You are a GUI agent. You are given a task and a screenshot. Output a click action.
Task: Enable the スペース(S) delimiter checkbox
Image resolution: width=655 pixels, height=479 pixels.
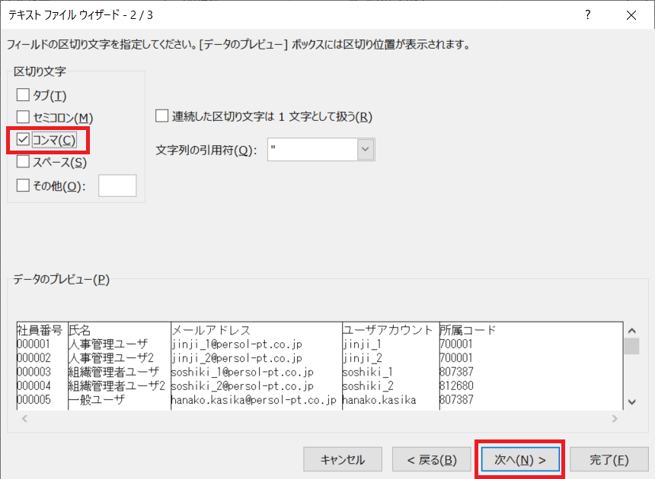point(23,162)
